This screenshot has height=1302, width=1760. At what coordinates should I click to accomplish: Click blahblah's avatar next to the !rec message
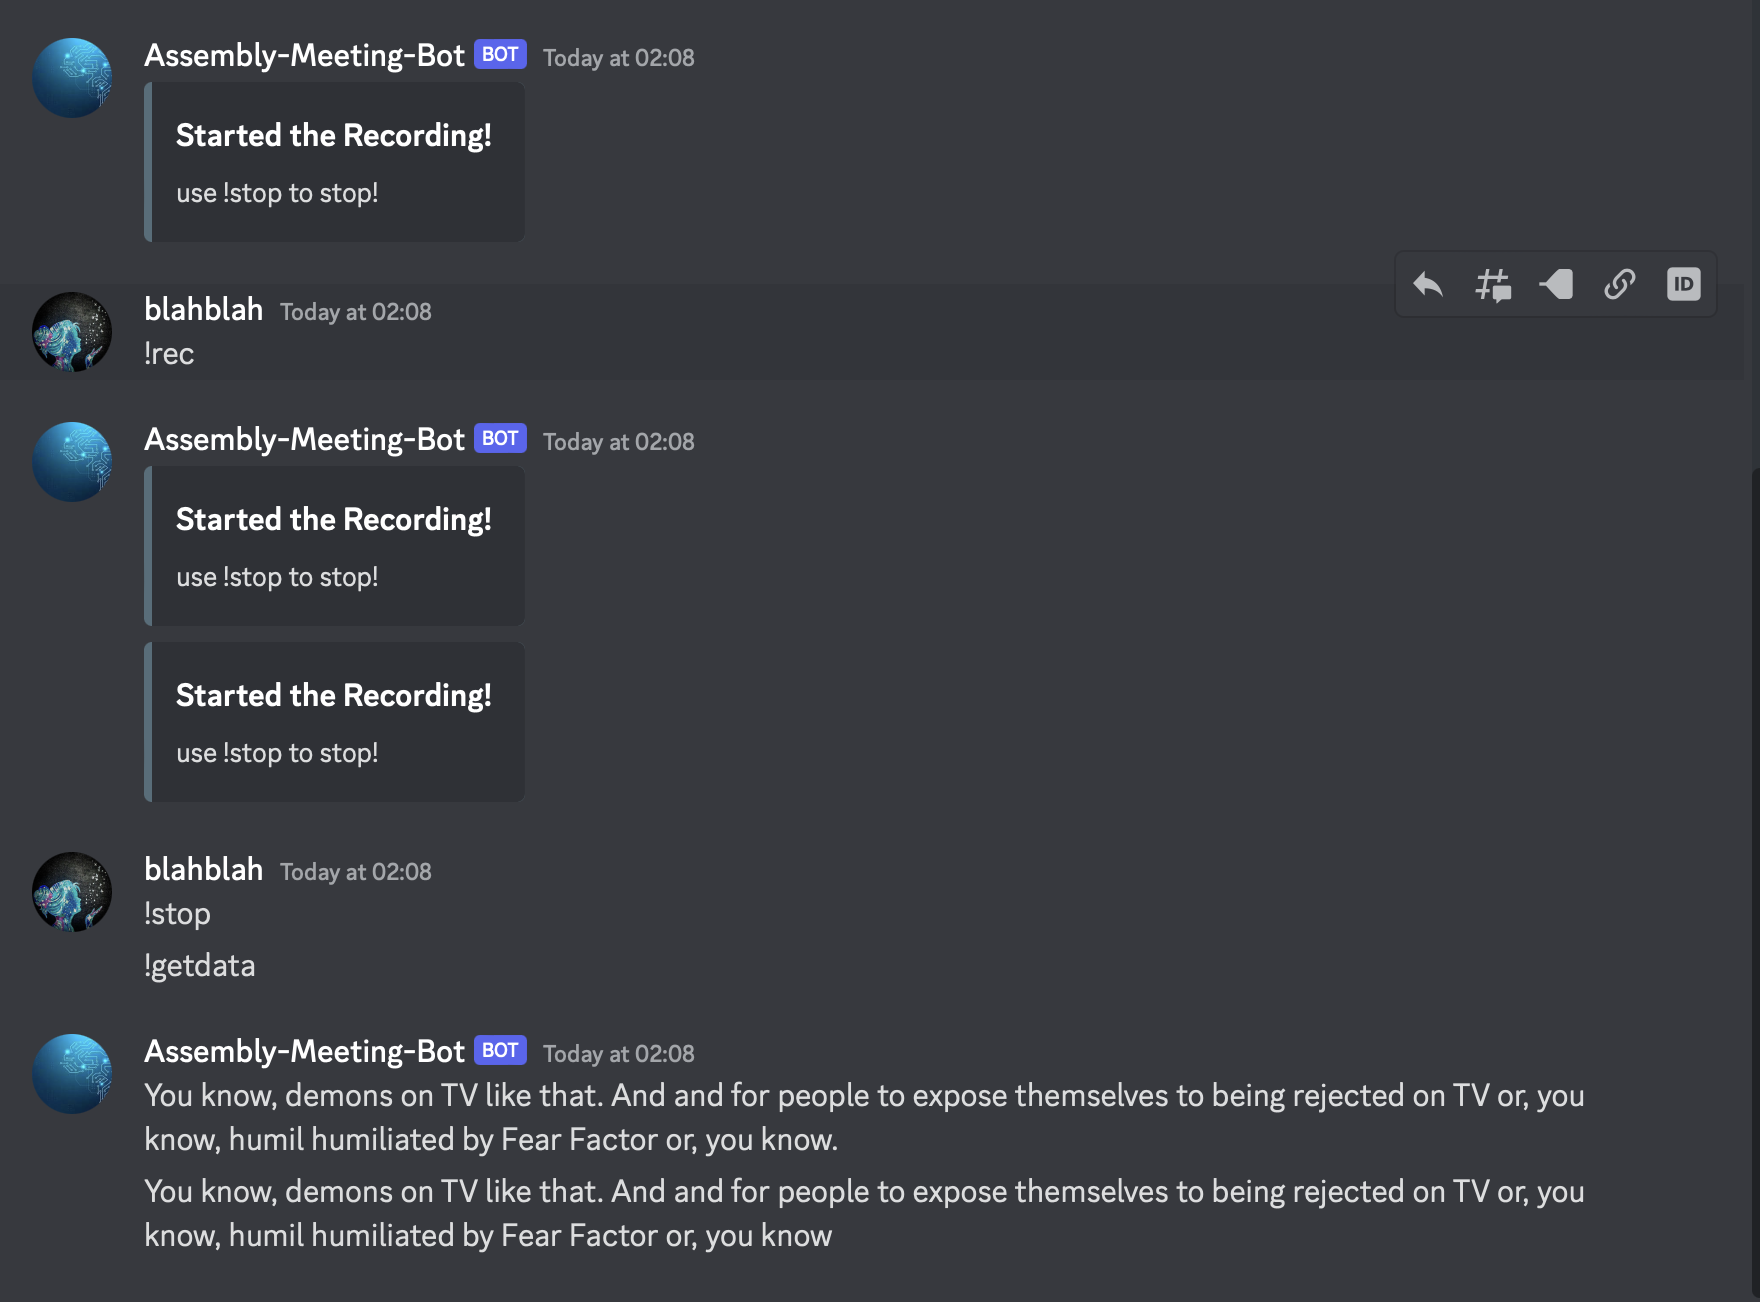click(x=71, y=332)
